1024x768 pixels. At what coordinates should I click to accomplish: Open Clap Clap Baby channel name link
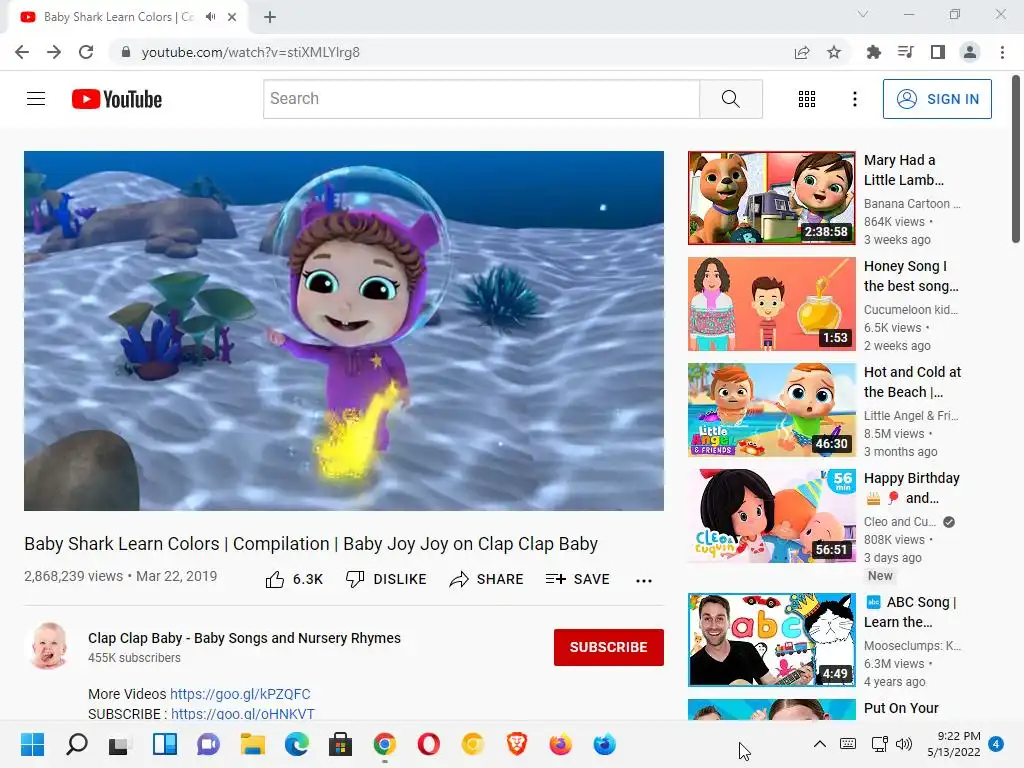coord(244,638)
